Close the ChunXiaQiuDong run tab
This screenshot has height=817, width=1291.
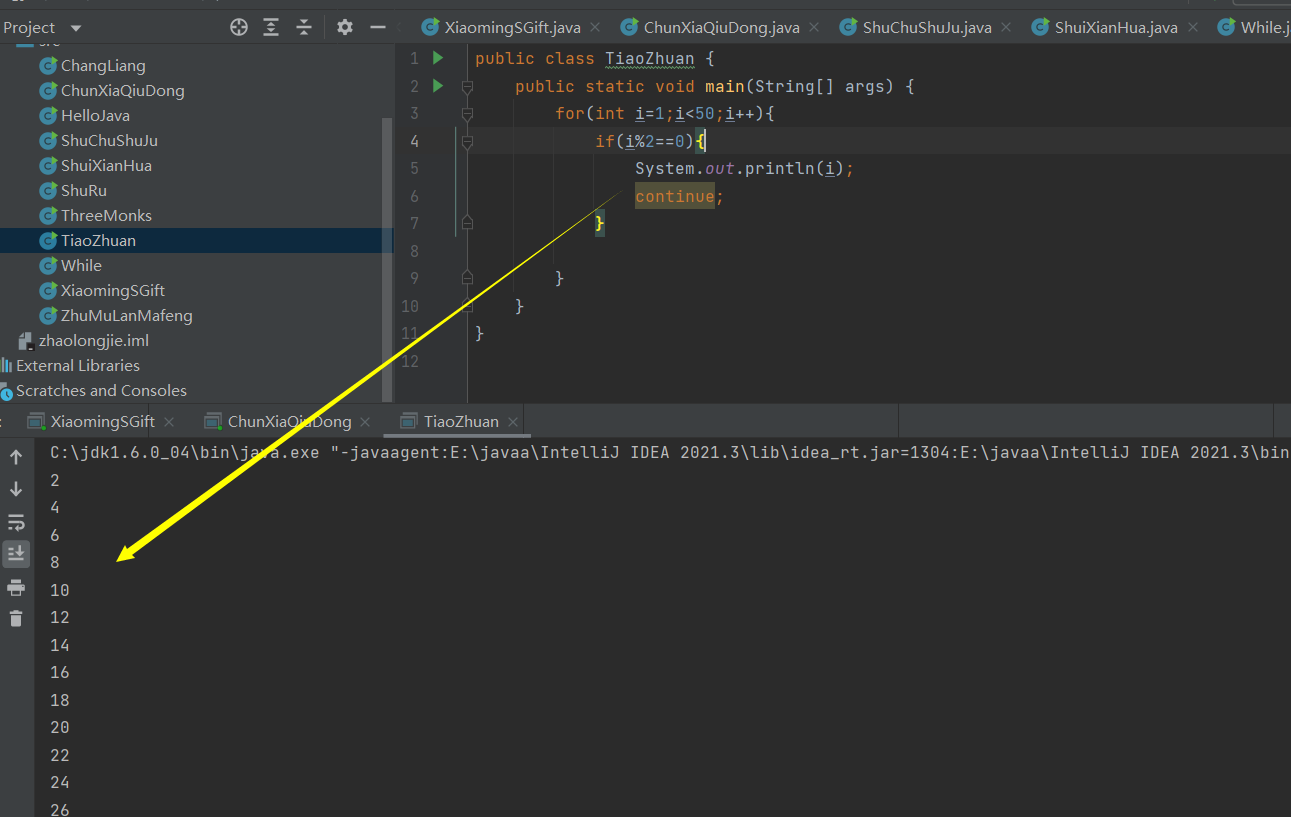pos(365,422)
